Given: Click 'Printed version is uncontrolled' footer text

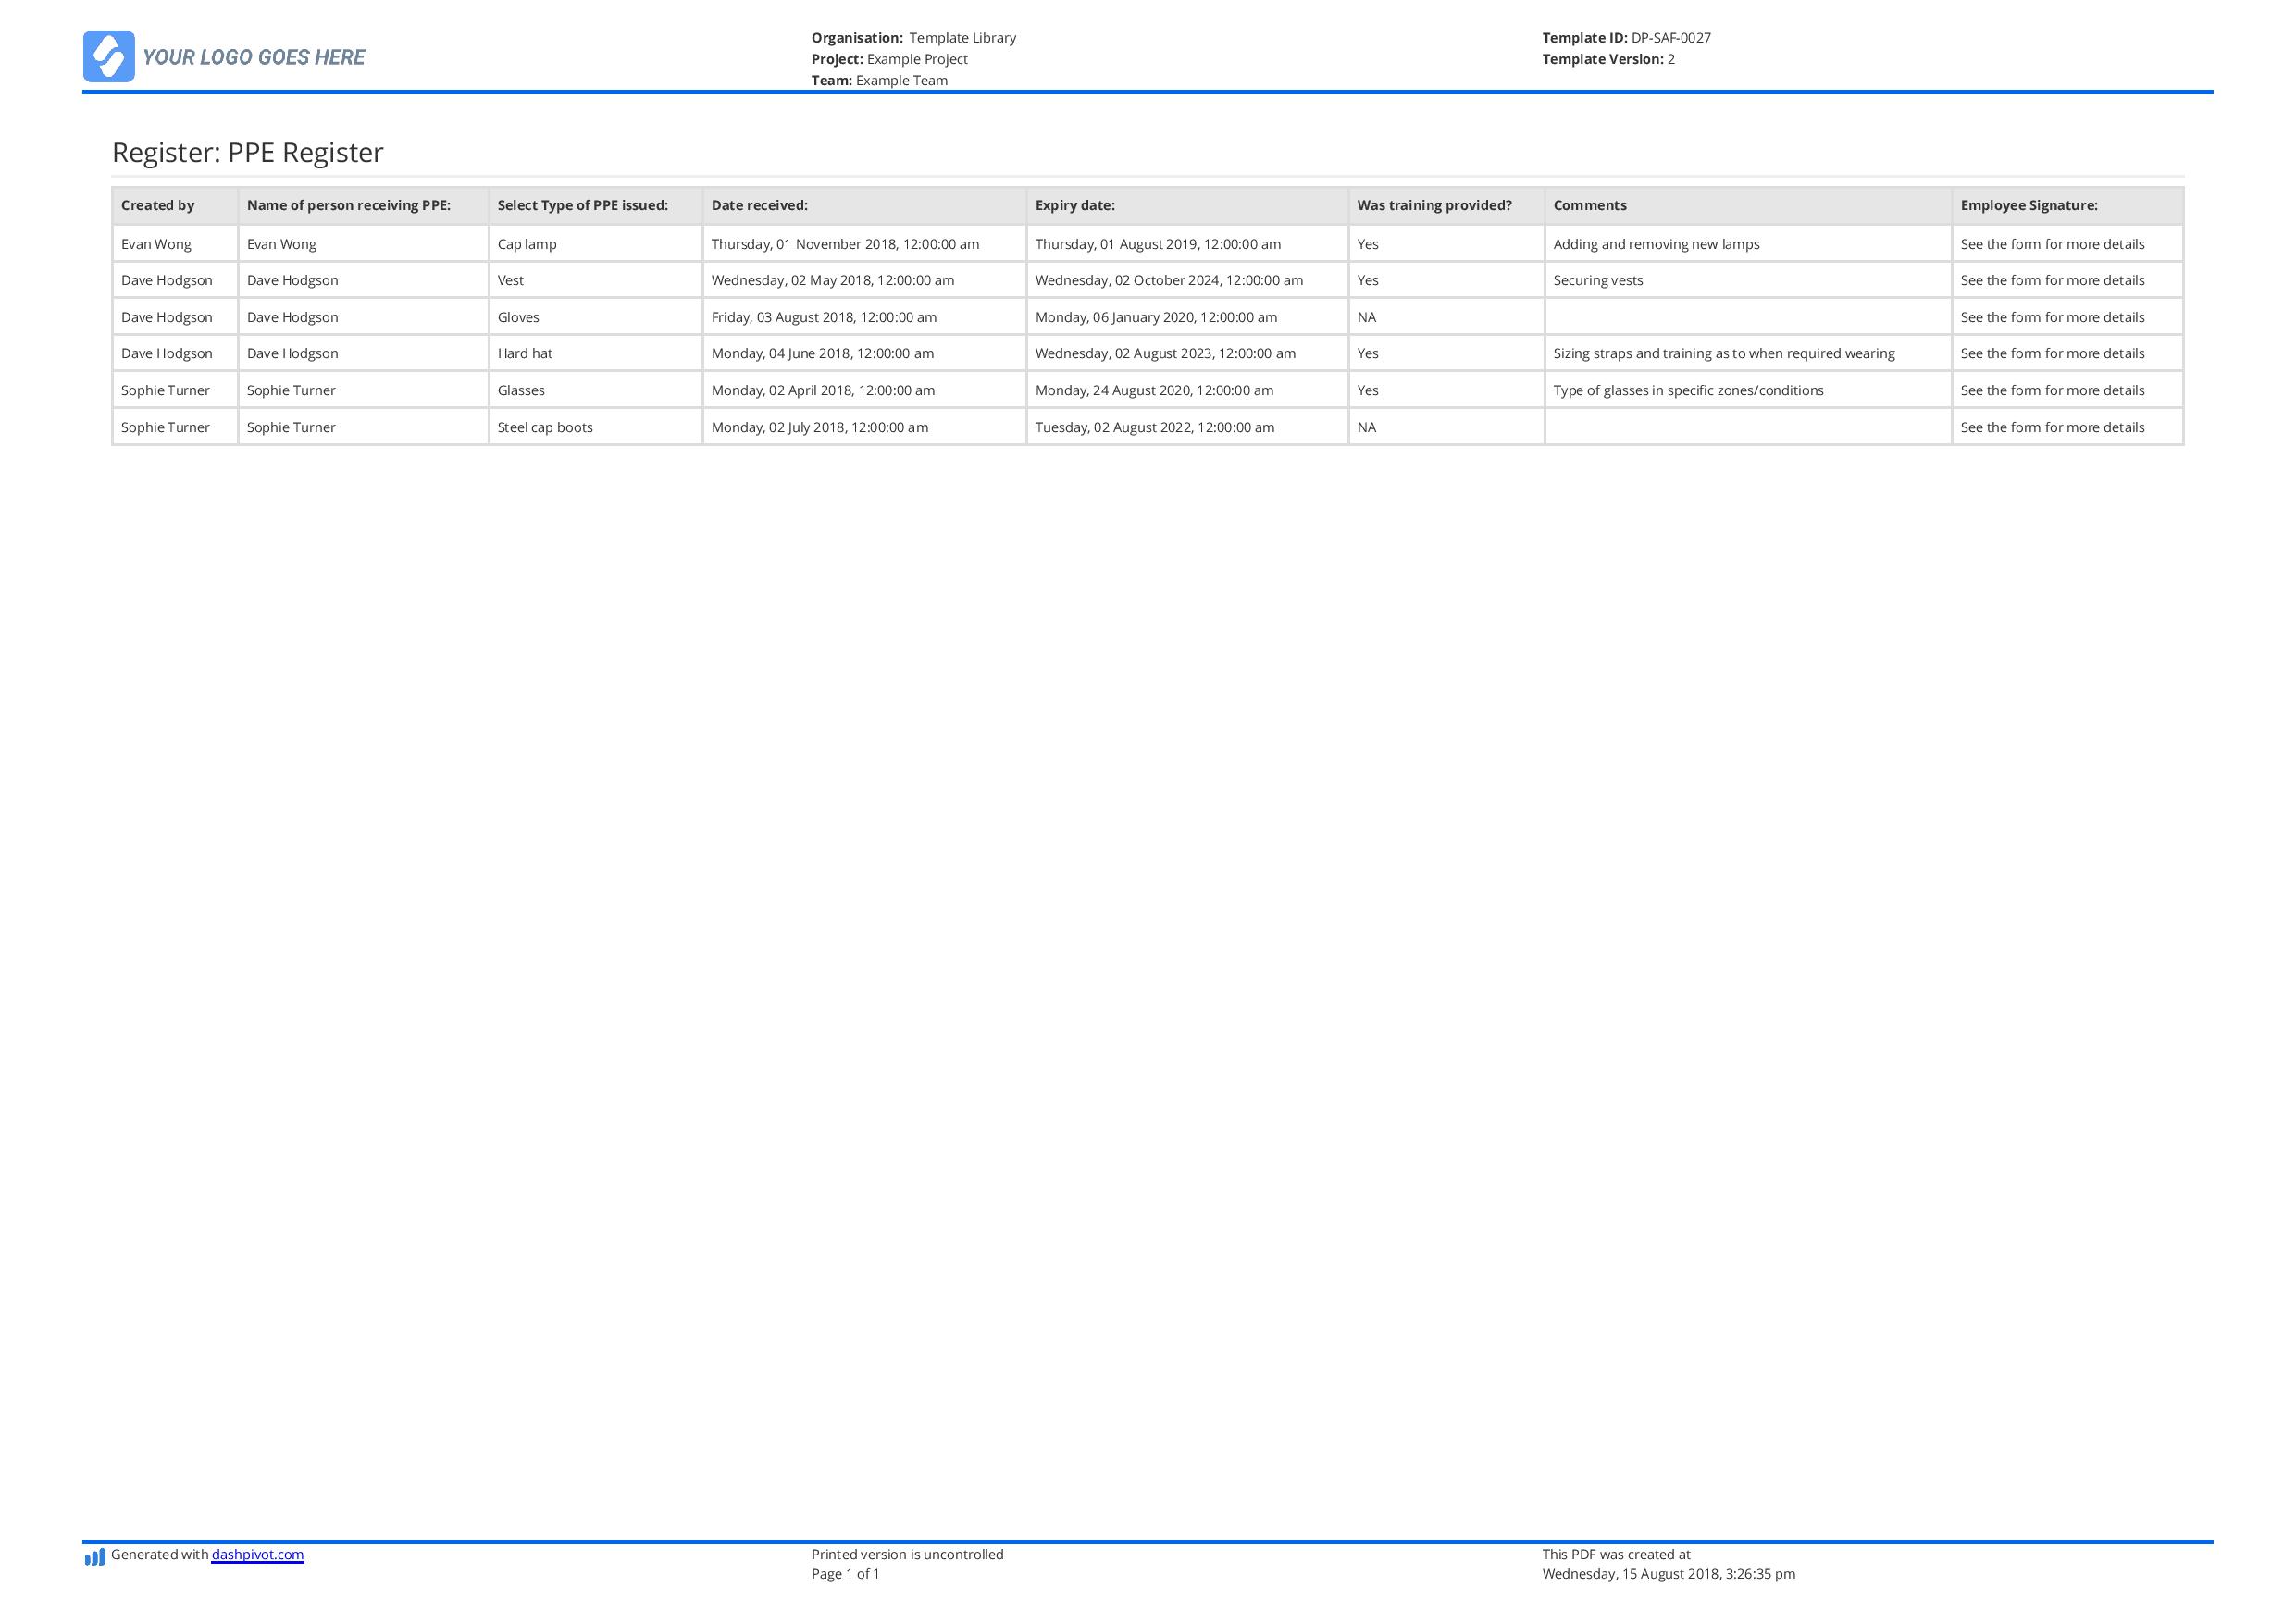Looking at the screenshot, I should coord(907,1554).
